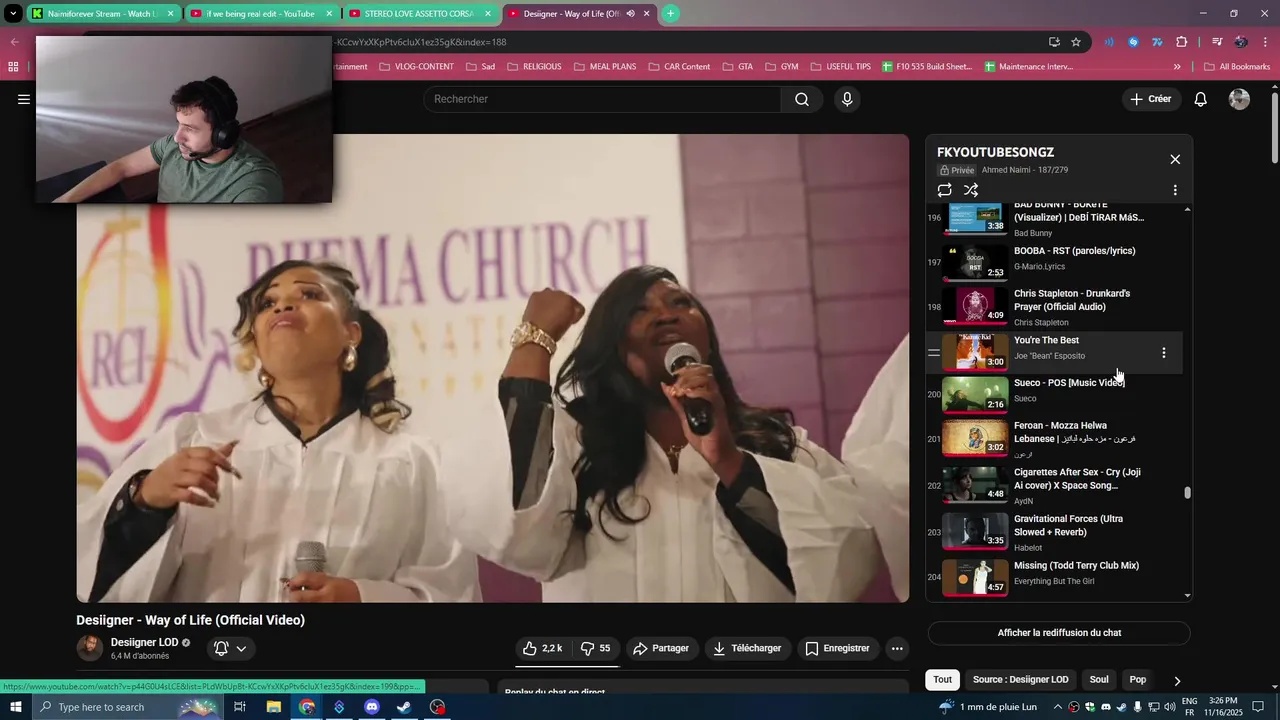1280x720 pixels.
Task: Open YouTube notifications bell
Action: pos(1201,99)
